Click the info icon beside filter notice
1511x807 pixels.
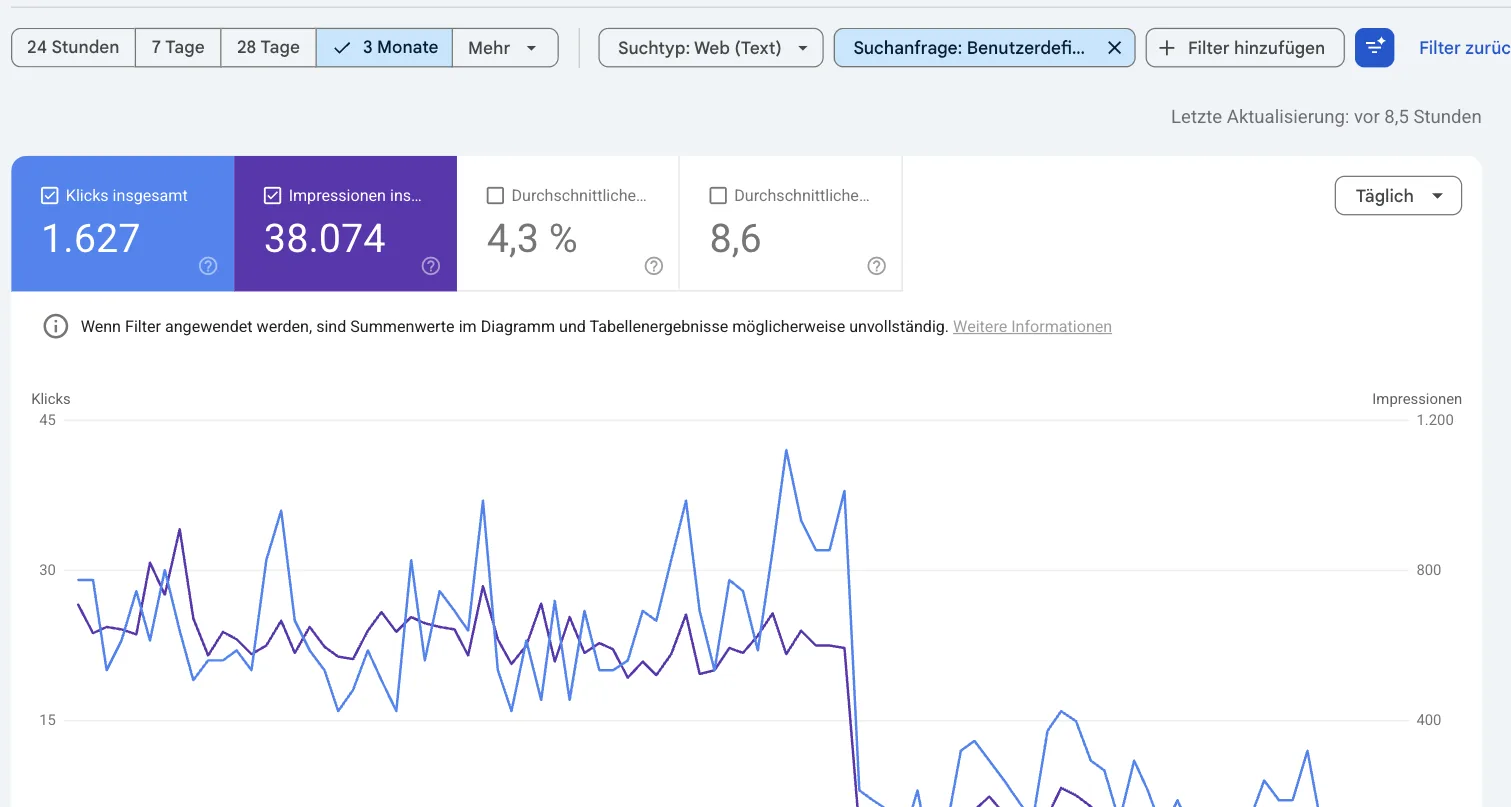coord(56,326)
